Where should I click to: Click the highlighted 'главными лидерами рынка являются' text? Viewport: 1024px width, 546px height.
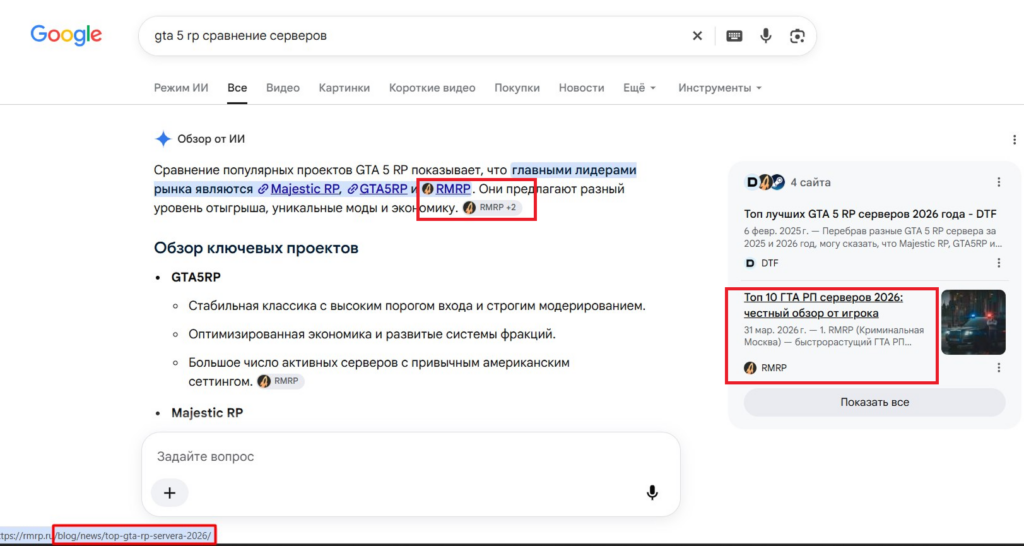pyautogui.click(x=395, y=180)
